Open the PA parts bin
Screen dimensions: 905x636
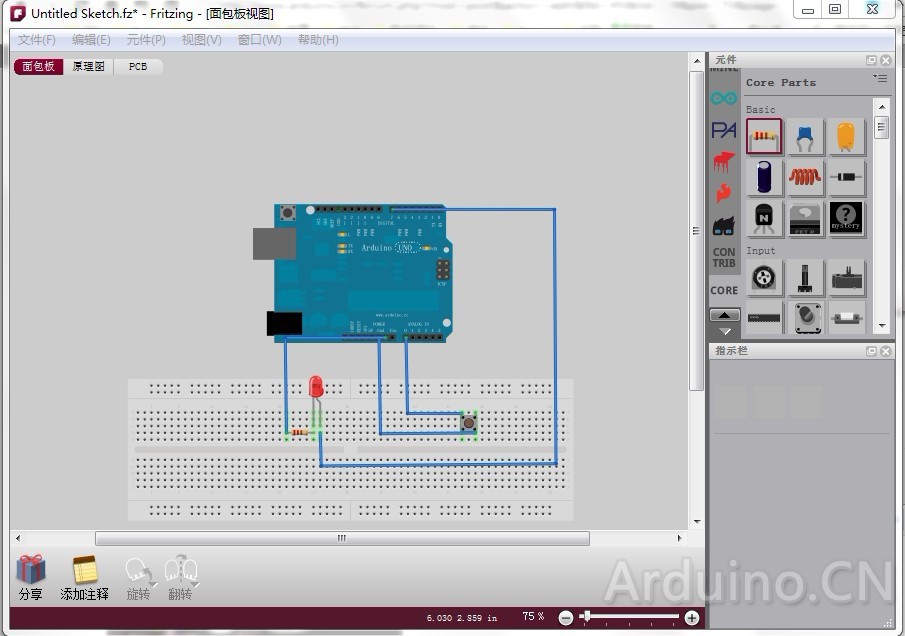[x=724, y=130]
